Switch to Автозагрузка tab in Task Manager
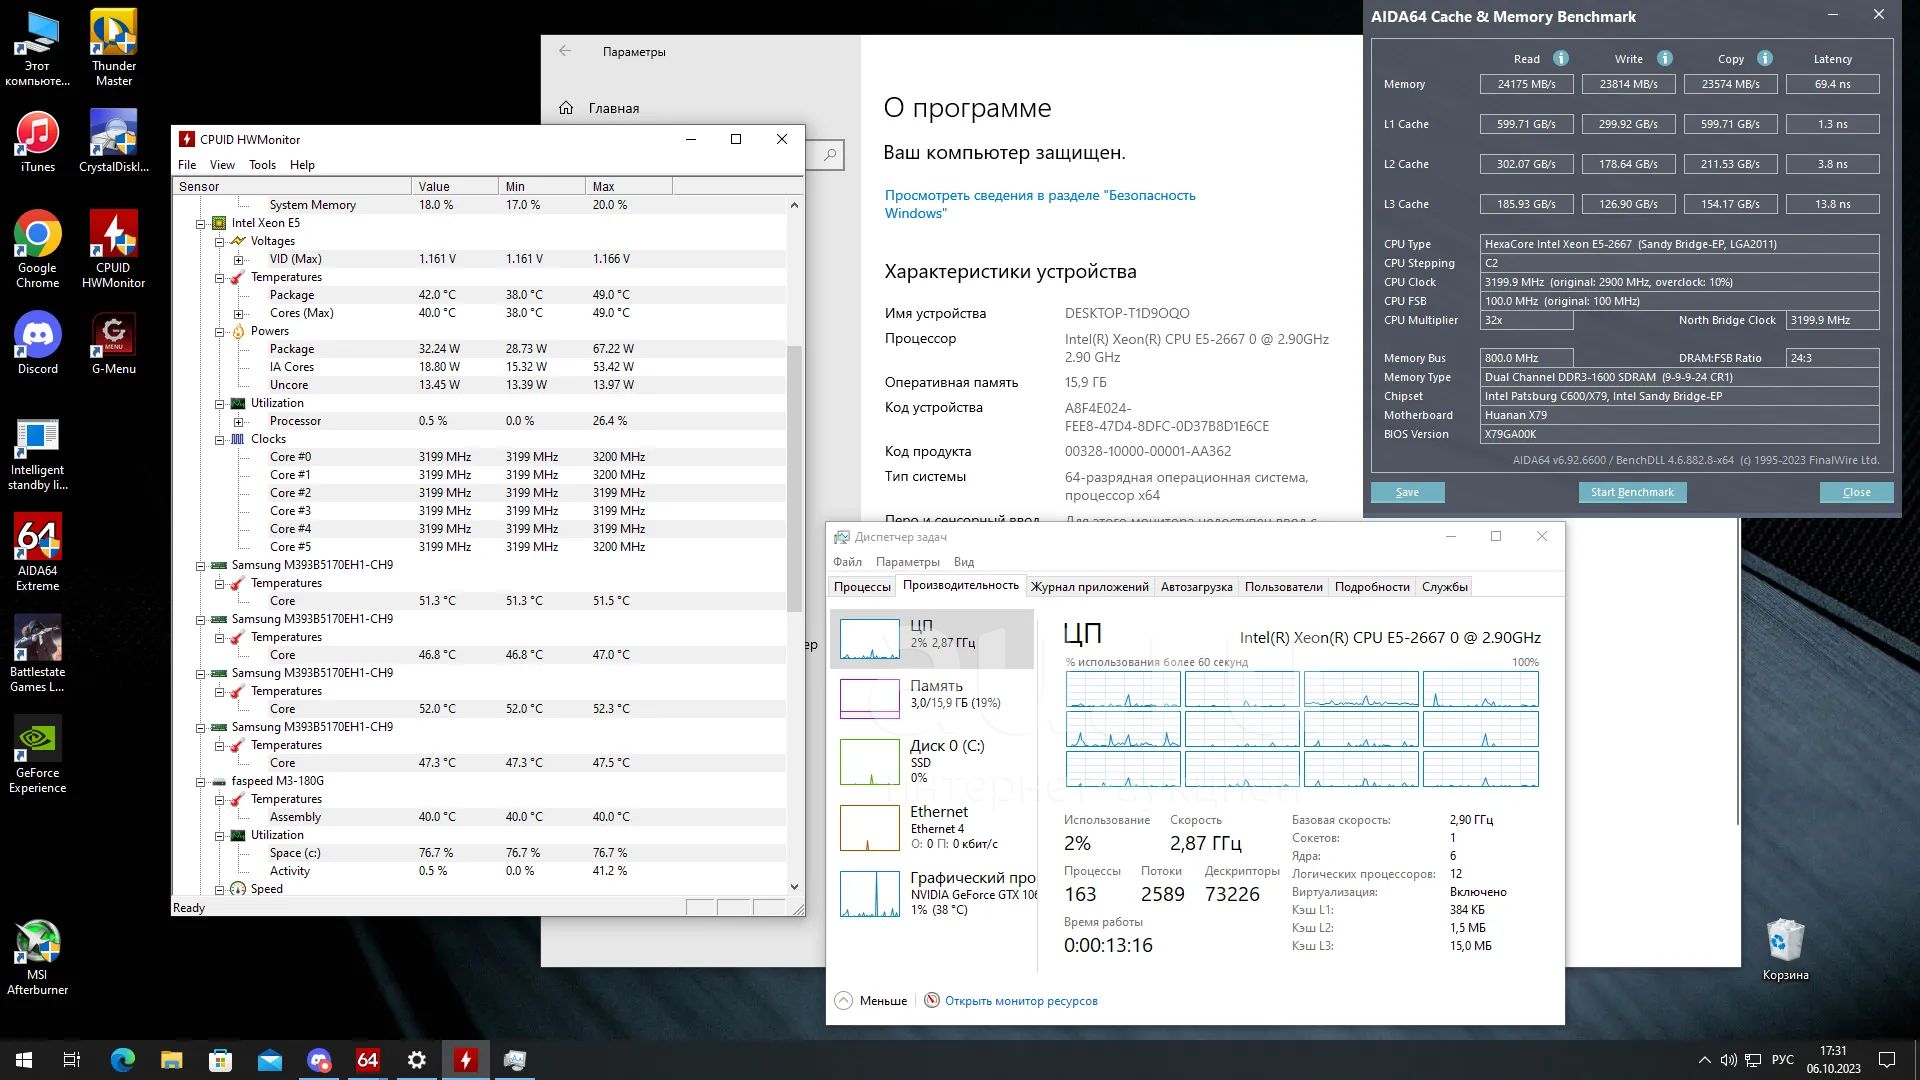The height and width of the screenshot is (1080, 1920). pyautogui.click(x=1196, y=587)
